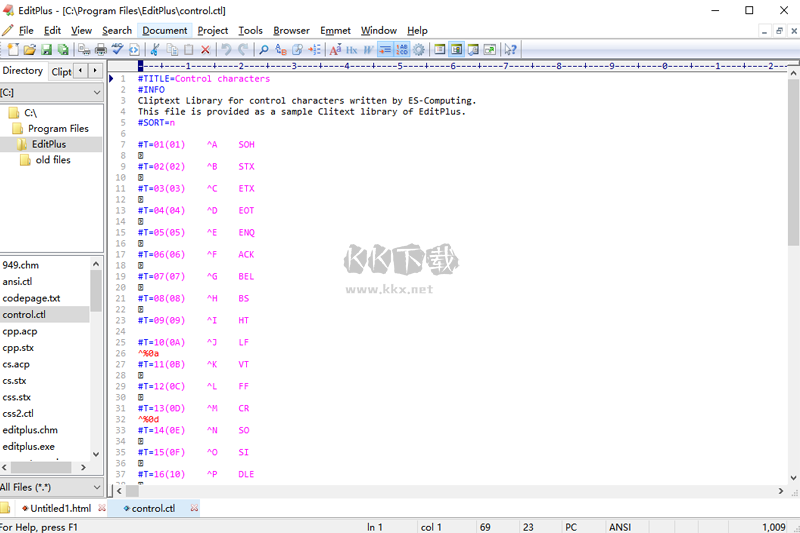The image size is (800, 533).
Task: Click the Save floppy disk icon
Action: point(47,49)
